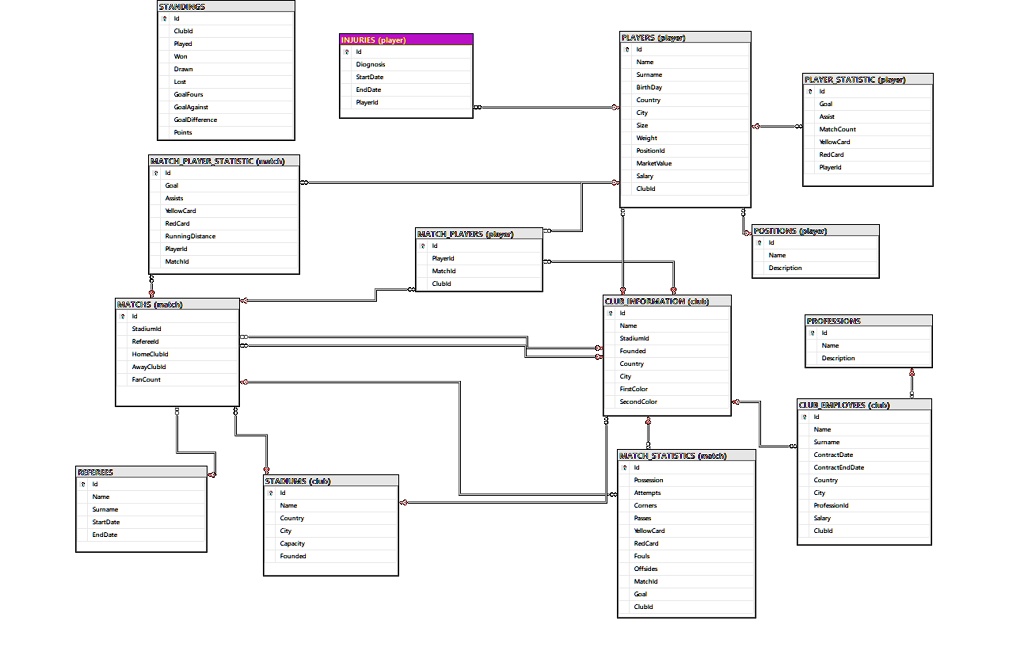Click the key icon in MATCH_PLAYER_STATISTIC table
This screenshot has width=1024, height=647.
[x=155, y=173]
